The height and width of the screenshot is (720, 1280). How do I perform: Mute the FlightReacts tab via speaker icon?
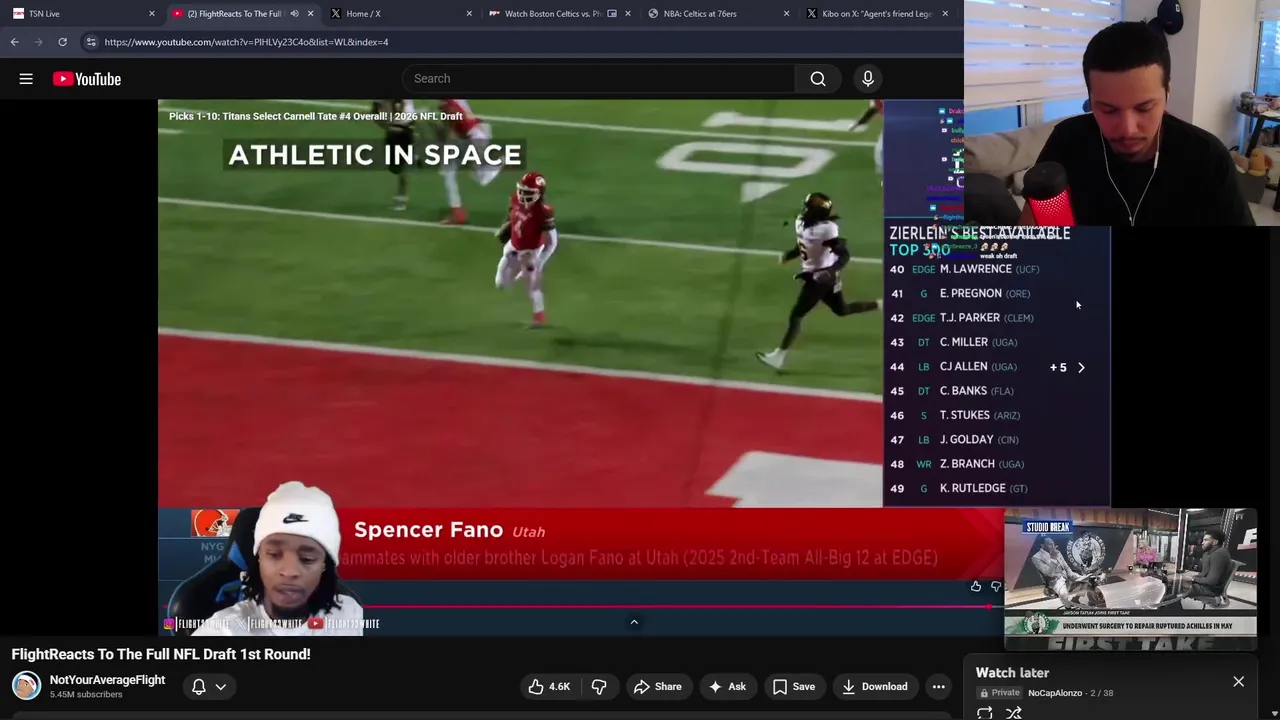click(294, 14)
